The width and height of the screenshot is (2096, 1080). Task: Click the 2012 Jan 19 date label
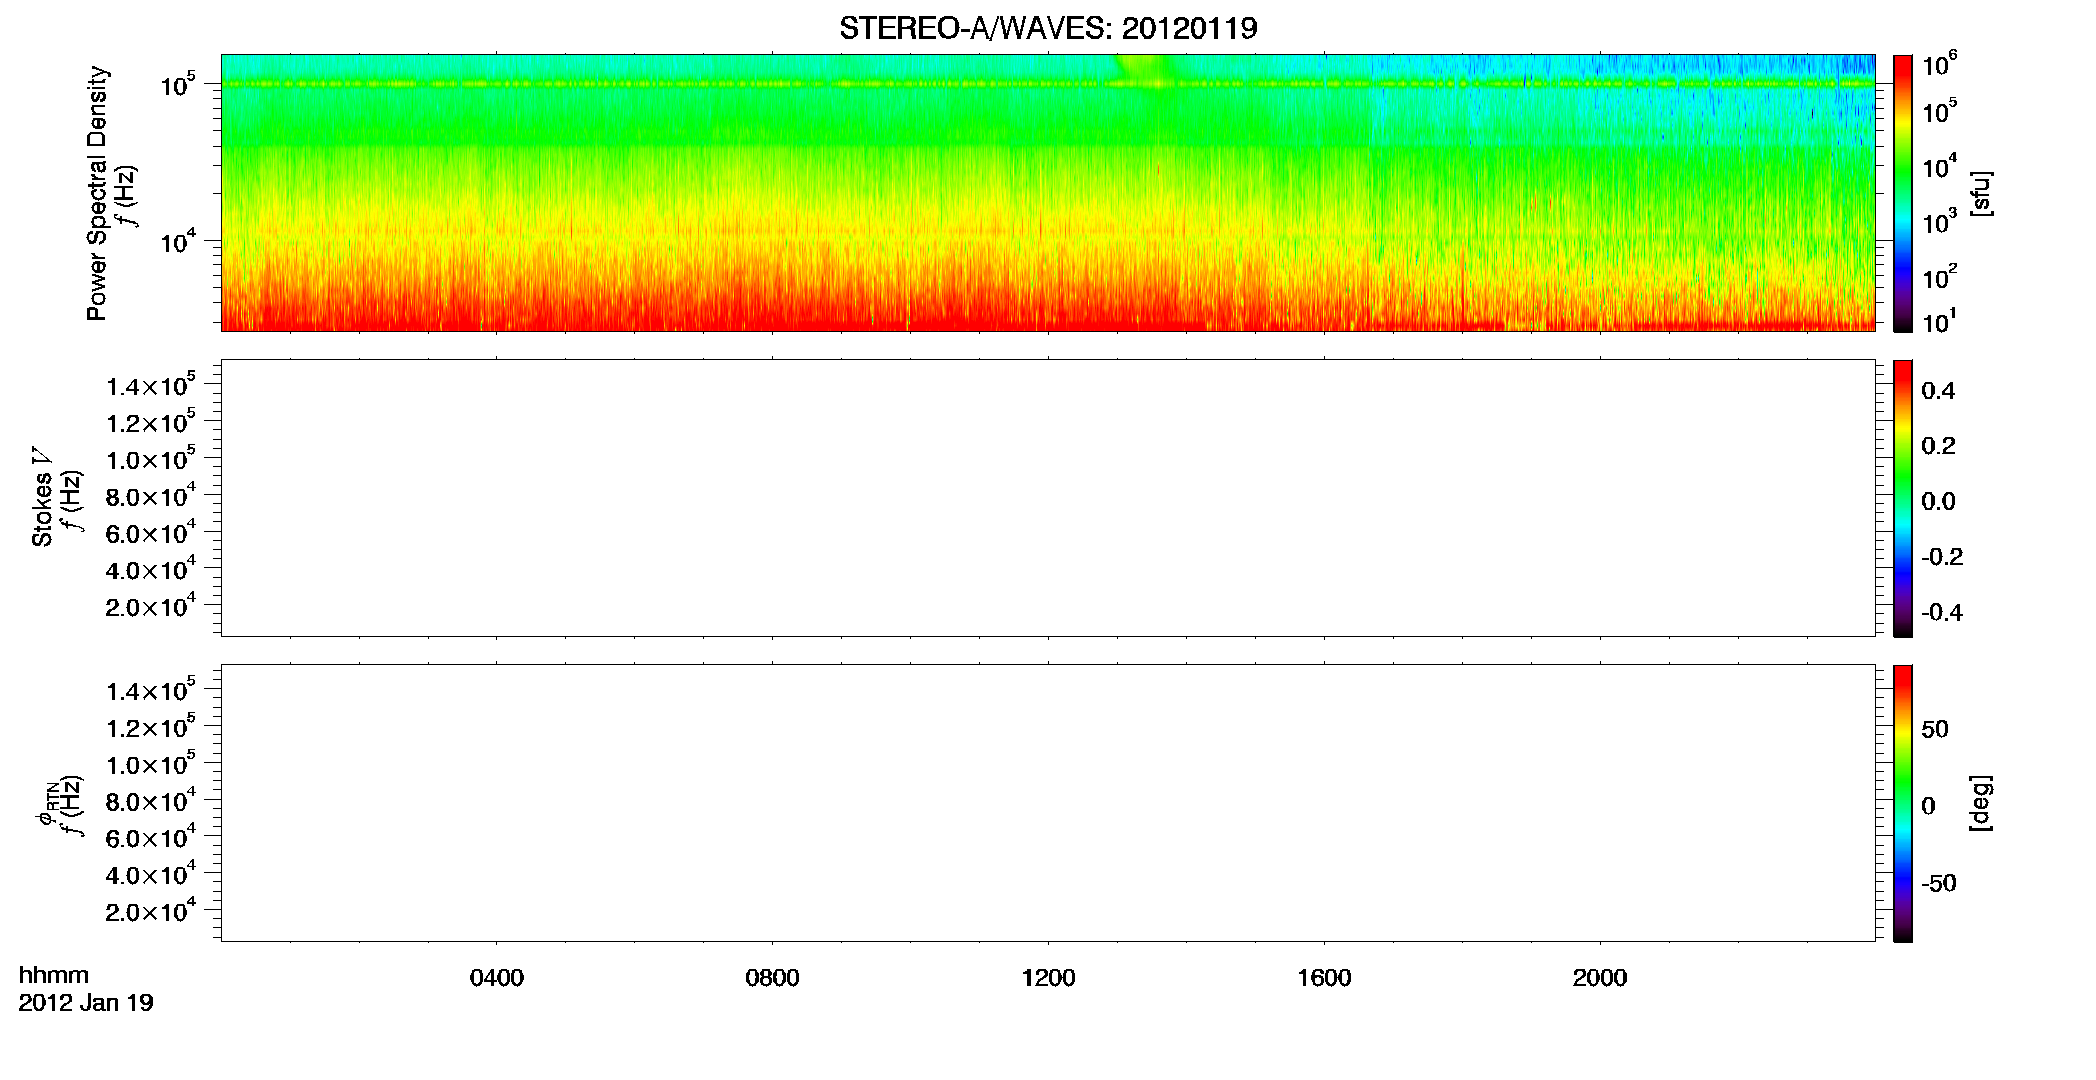tap(86, 1002)
